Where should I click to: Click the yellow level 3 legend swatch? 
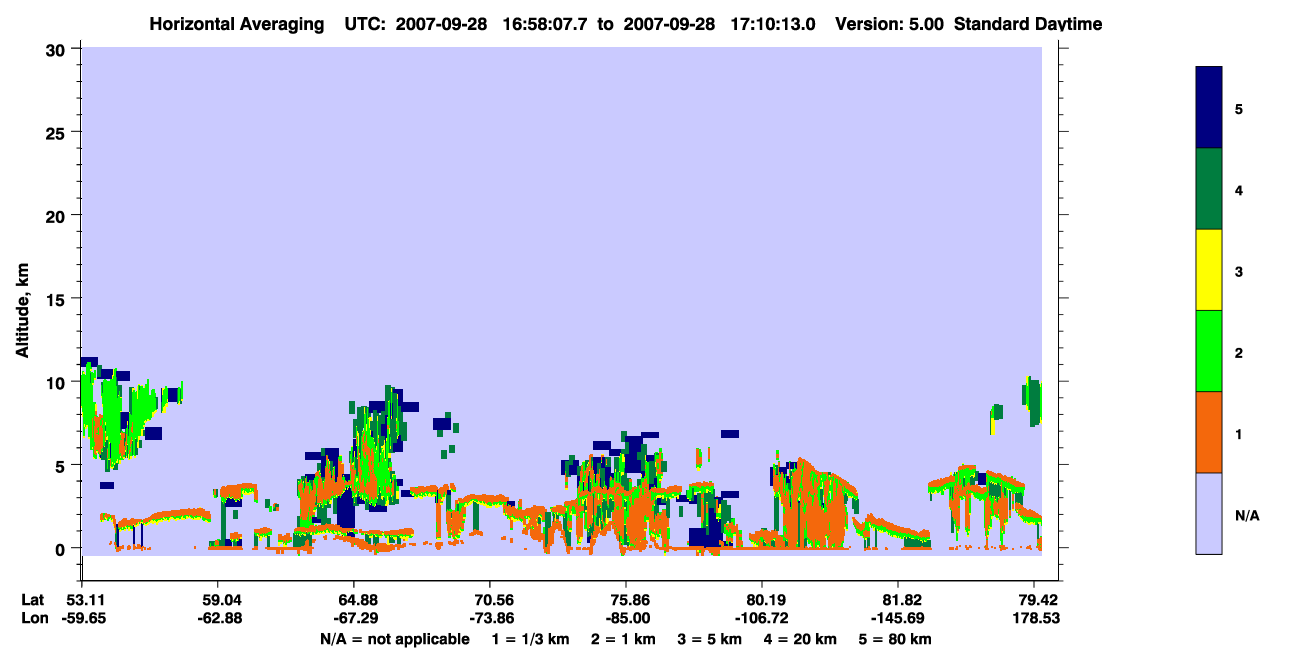click(1209, 270)
